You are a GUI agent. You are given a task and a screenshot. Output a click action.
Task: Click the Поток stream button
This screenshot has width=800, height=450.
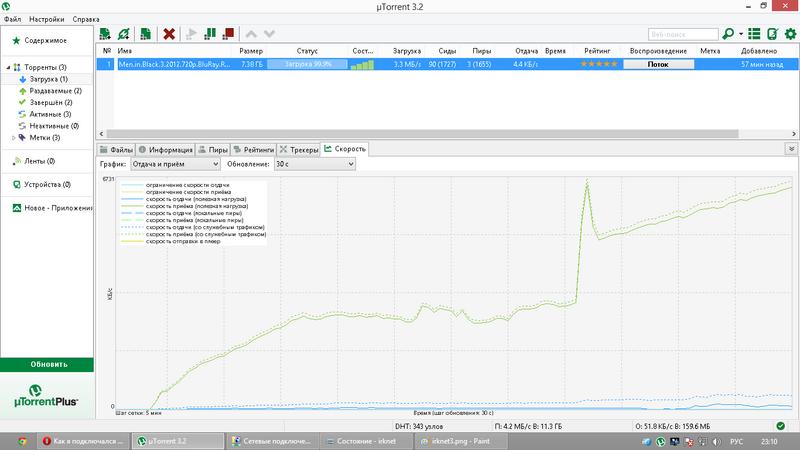point(658,64)
